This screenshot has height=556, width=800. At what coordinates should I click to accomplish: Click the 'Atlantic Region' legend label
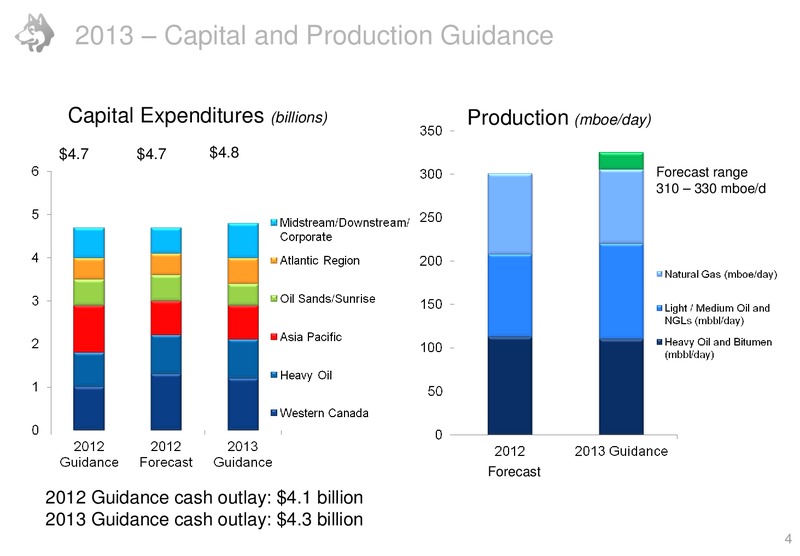point(320,261)
